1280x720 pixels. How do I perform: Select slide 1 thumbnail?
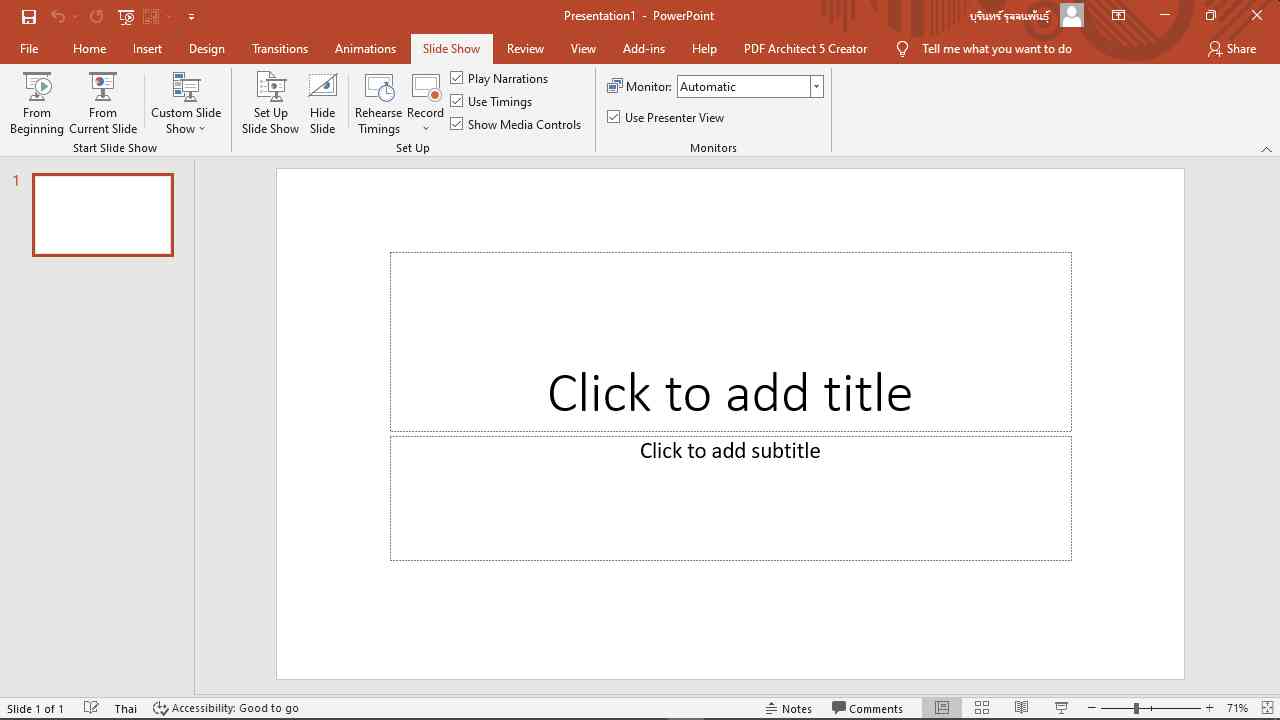coord(103,215)
